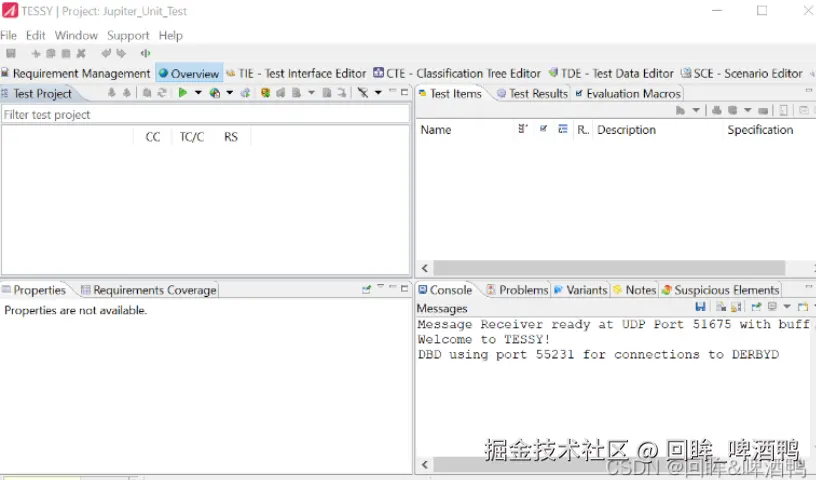816x480 pixels.
Task: Open the File menu
Action: click(8, 35)
